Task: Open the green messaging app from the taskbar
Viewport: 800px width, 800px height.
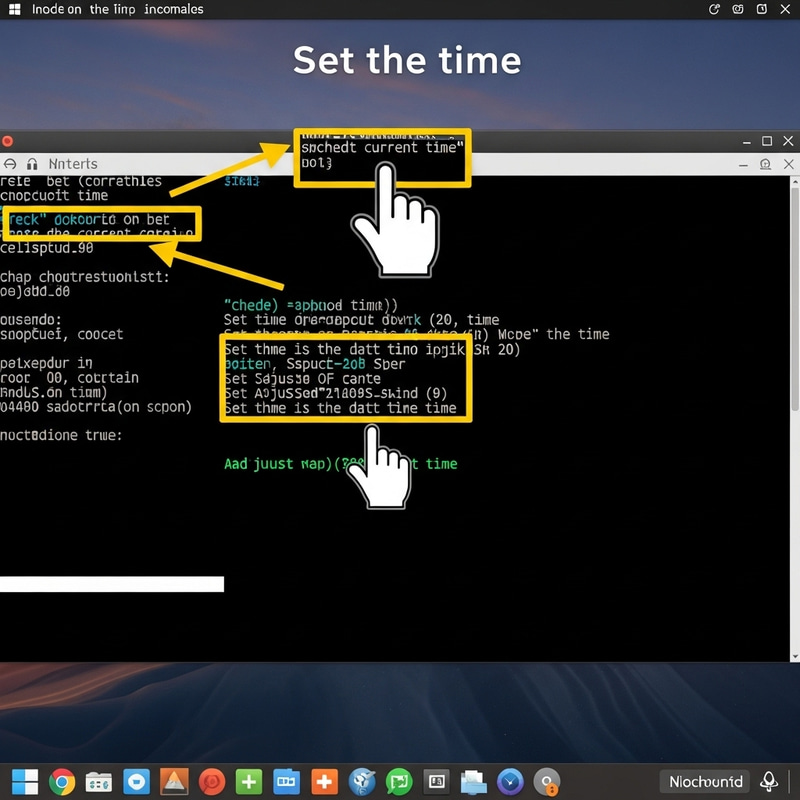Action: 399,781
